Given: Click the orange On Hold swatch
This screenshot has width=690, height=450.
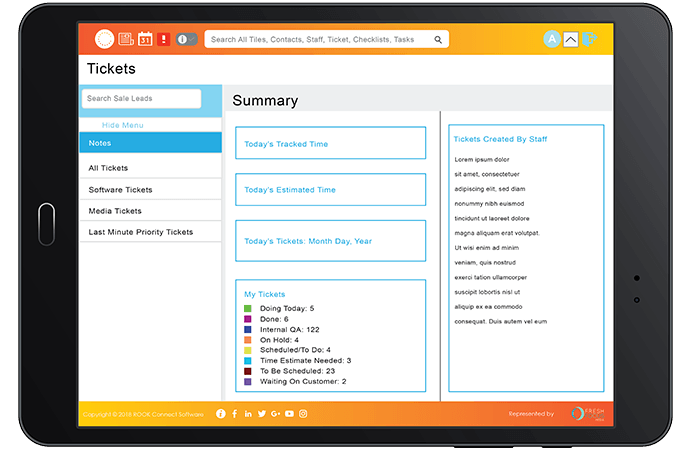Looking at the screenshot, I should click(x=248, y=340).
